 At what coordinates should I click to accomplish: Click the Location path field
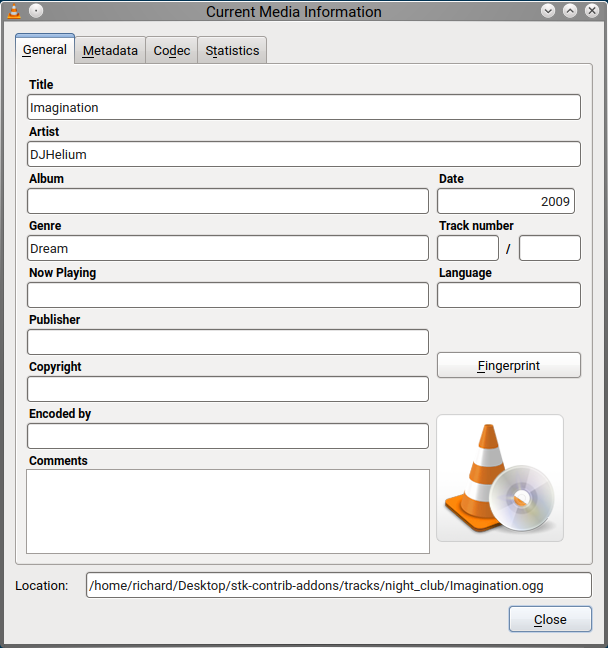(x=338, y=585)
